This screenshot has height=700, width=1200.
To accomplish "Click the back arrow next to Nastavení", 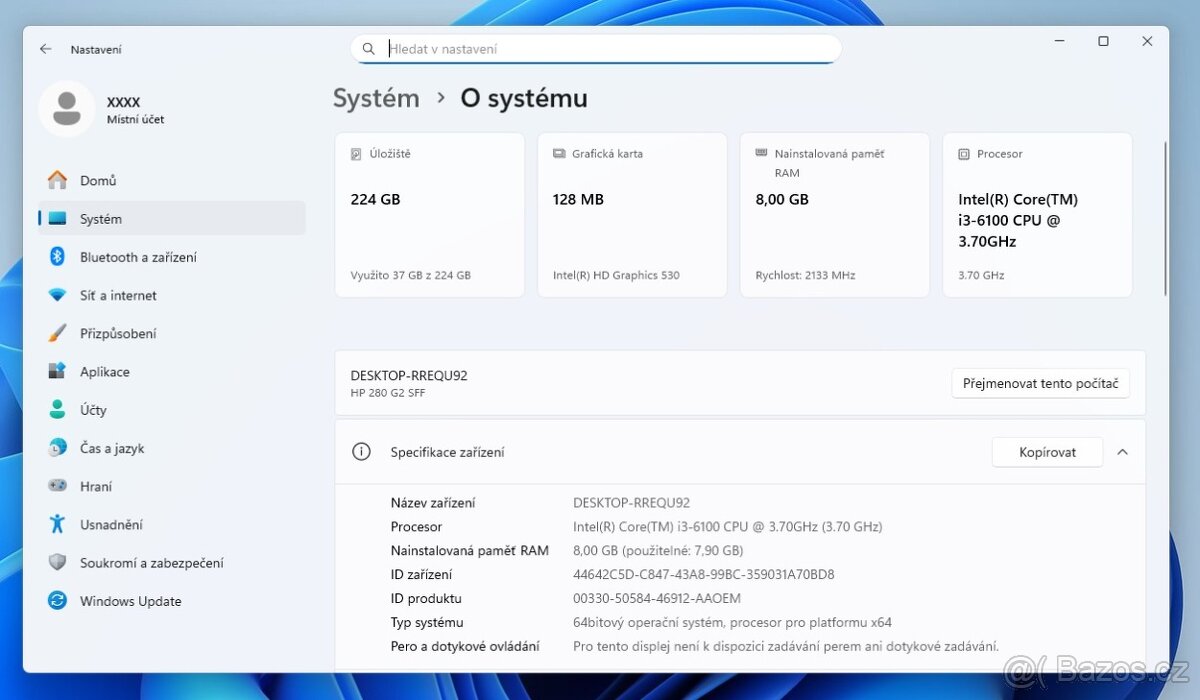I will [45, 49].
